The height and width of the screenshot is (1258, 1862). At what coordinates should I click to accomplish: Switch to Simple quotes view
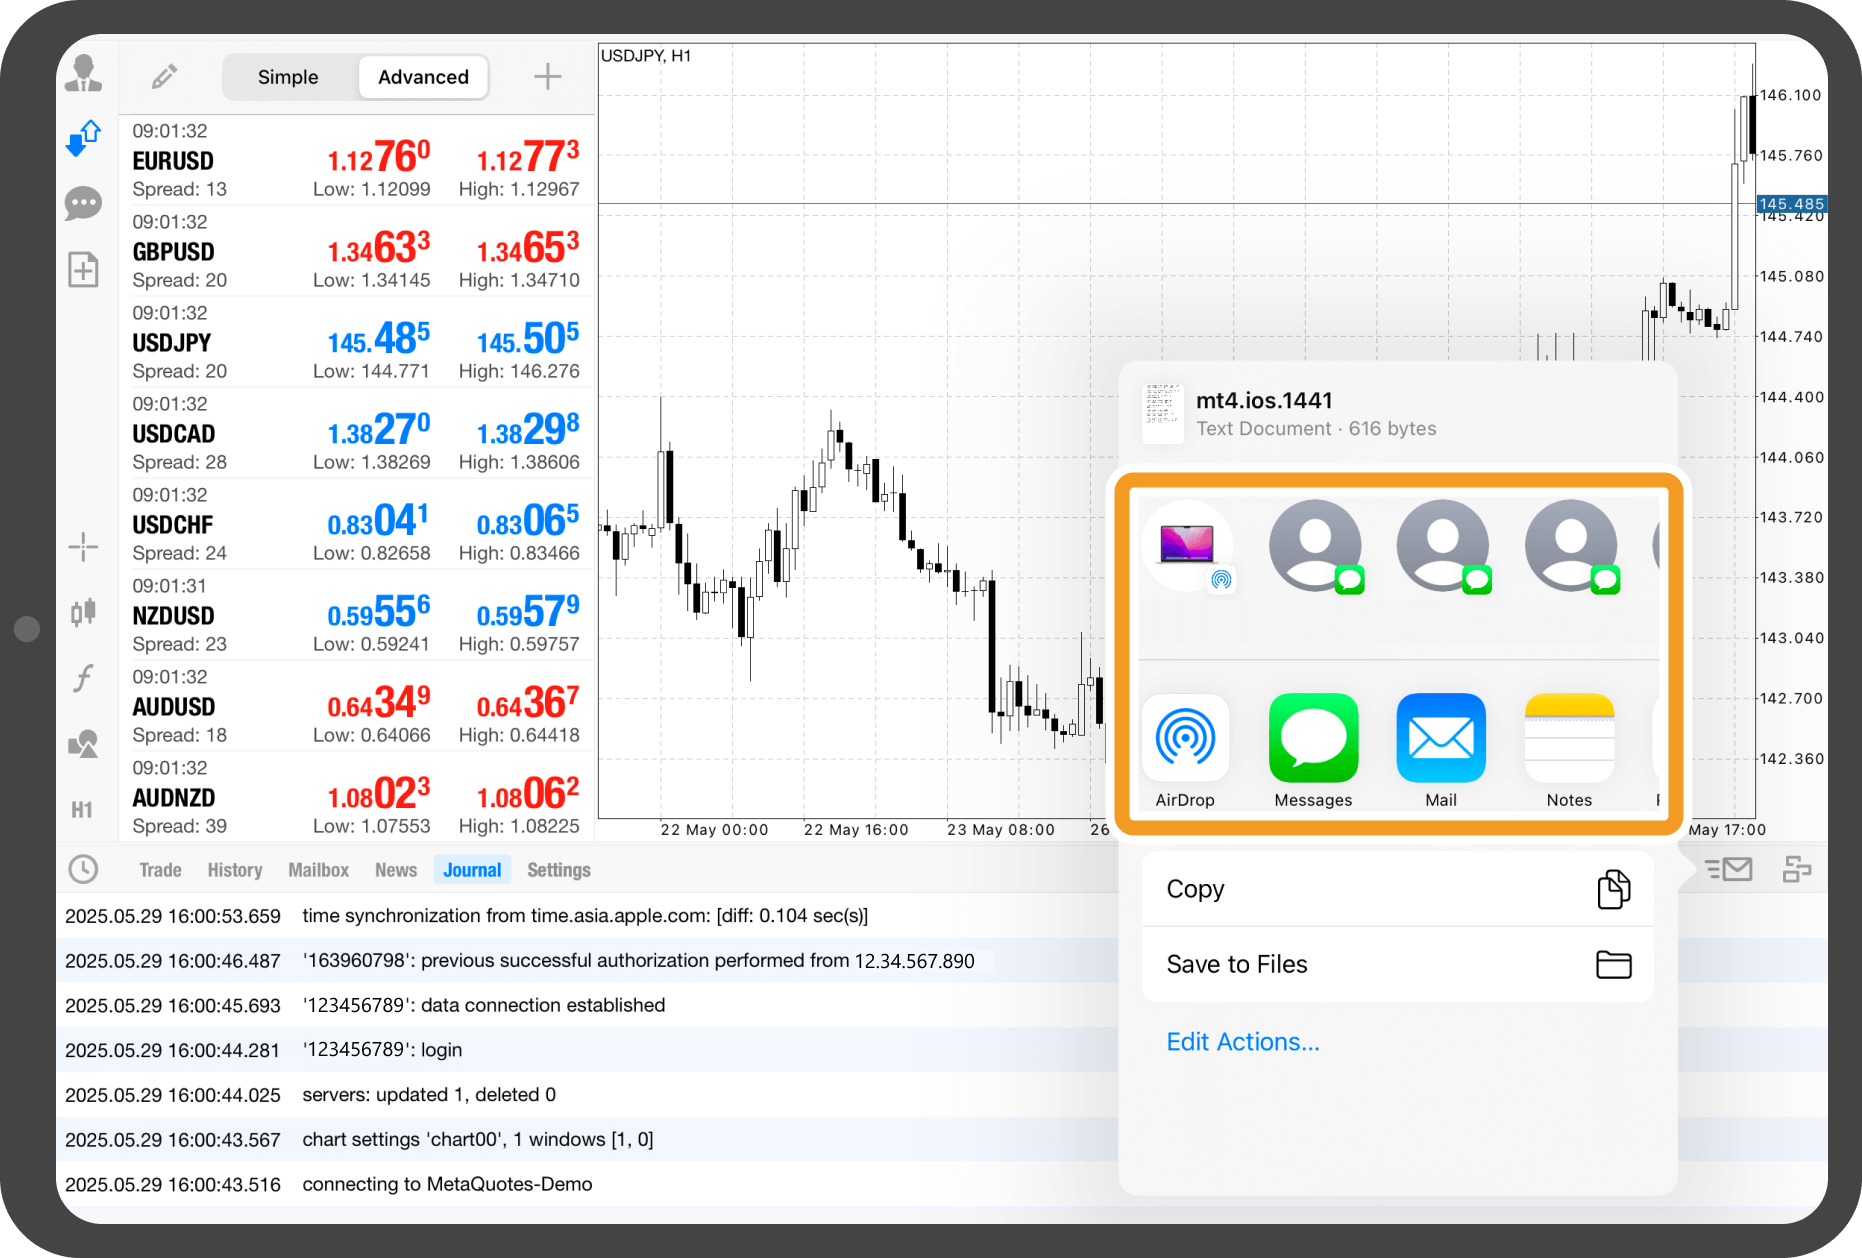(288, 77)
